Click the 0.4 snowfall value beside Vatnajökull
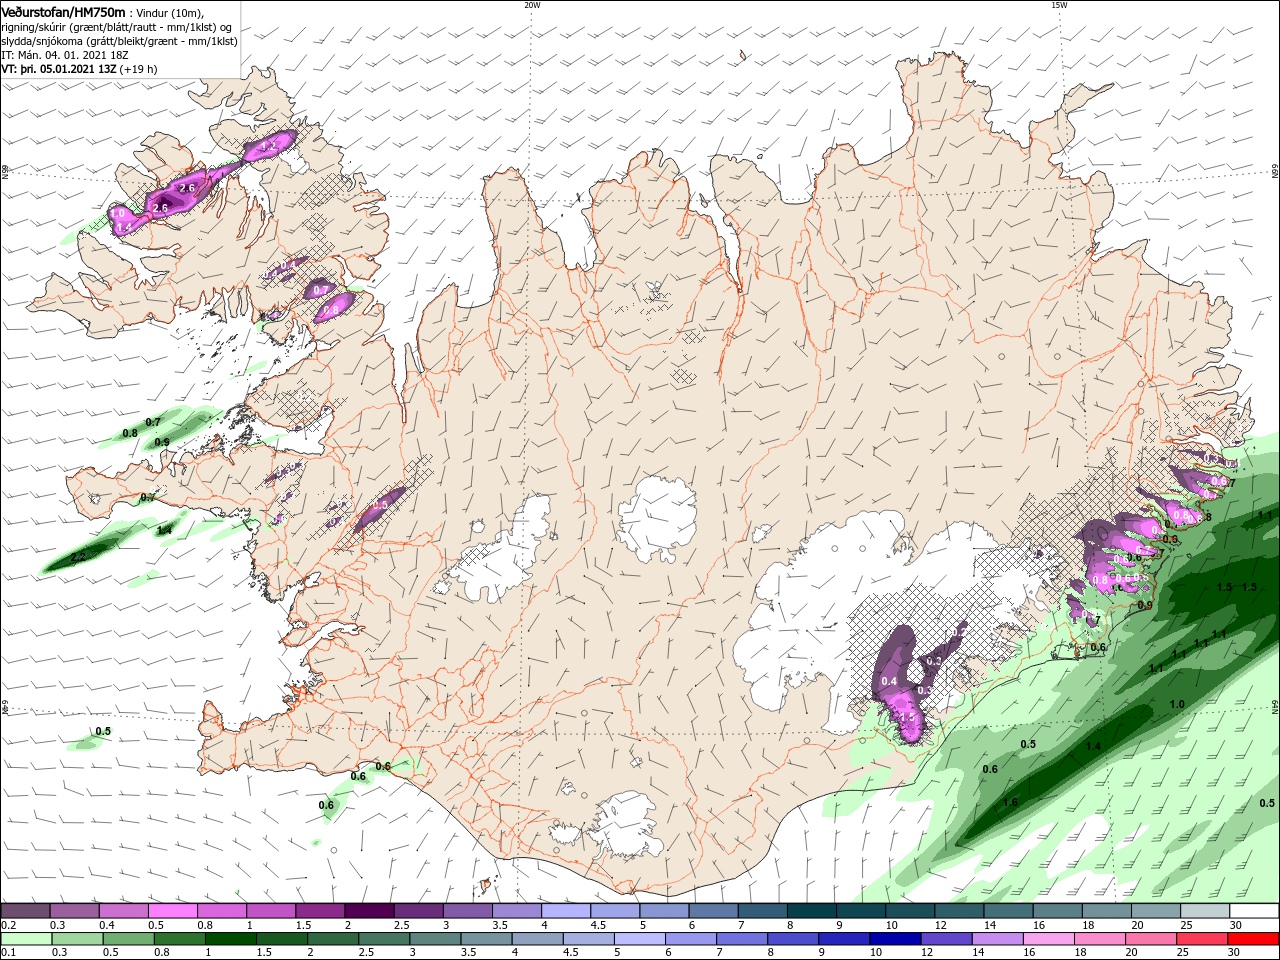Viewport: 1280px width, 960px height. 889,681
